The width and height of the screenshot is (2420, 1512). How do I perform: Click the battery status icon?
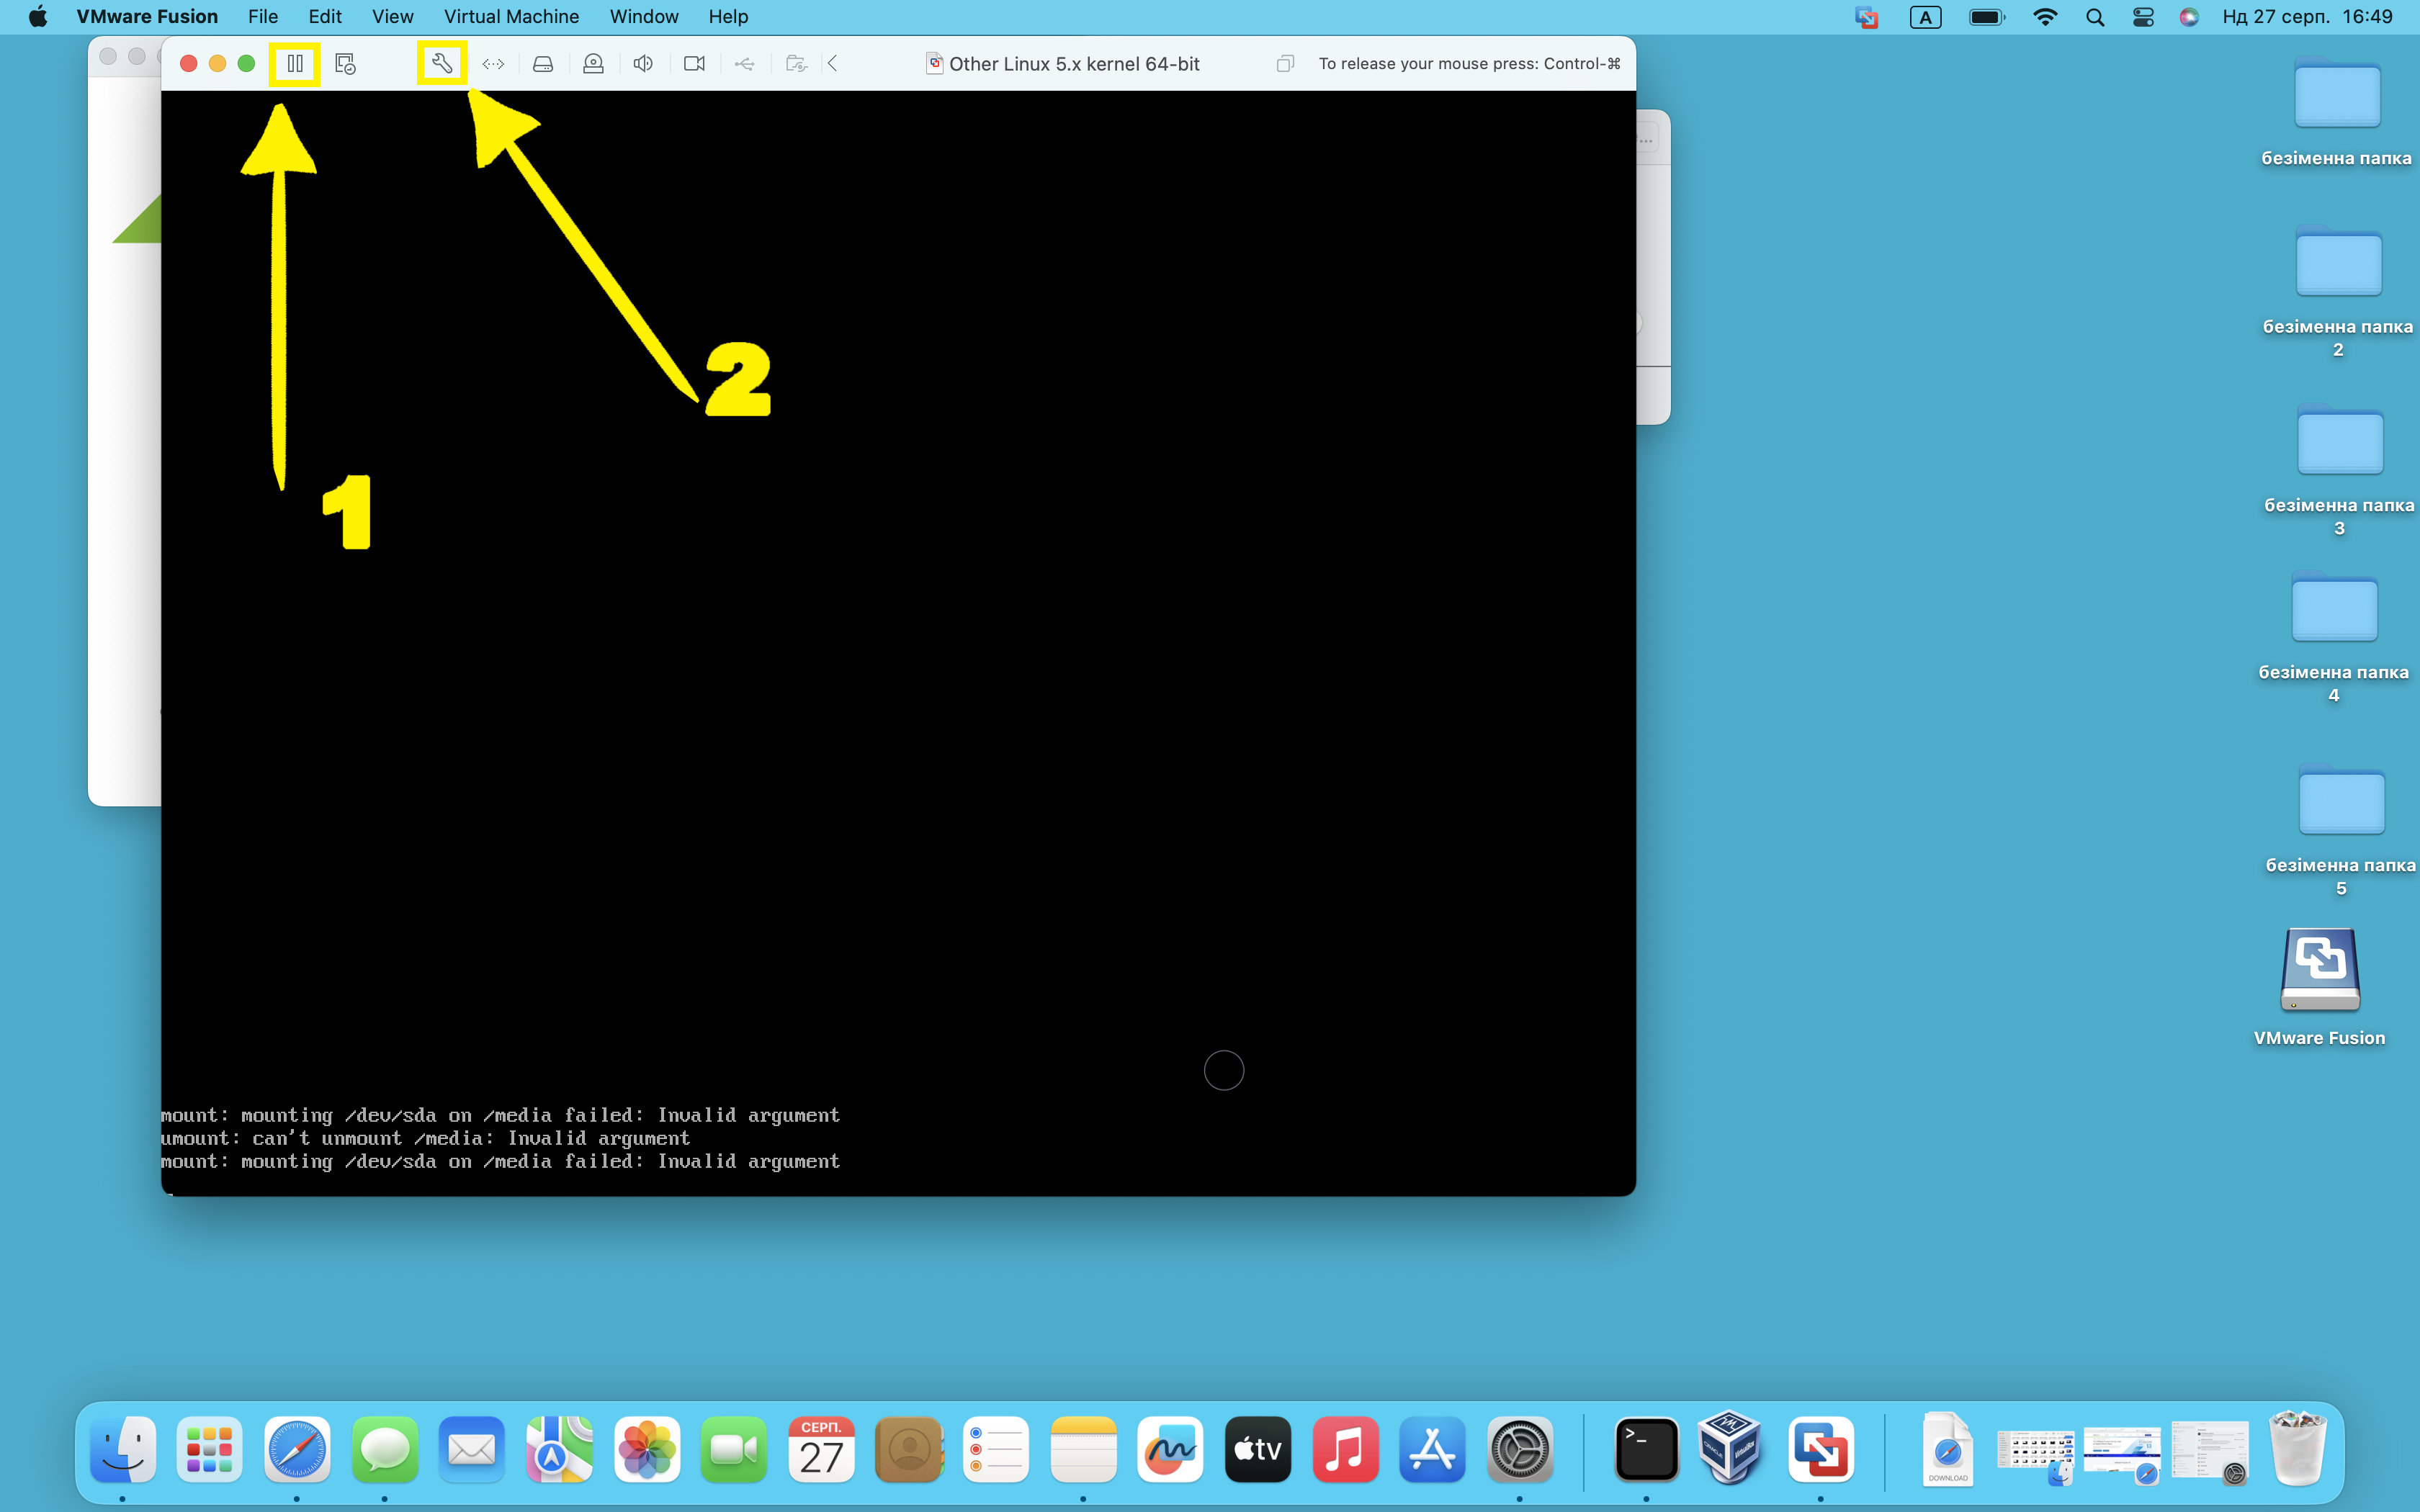(x=1986, y=17)
